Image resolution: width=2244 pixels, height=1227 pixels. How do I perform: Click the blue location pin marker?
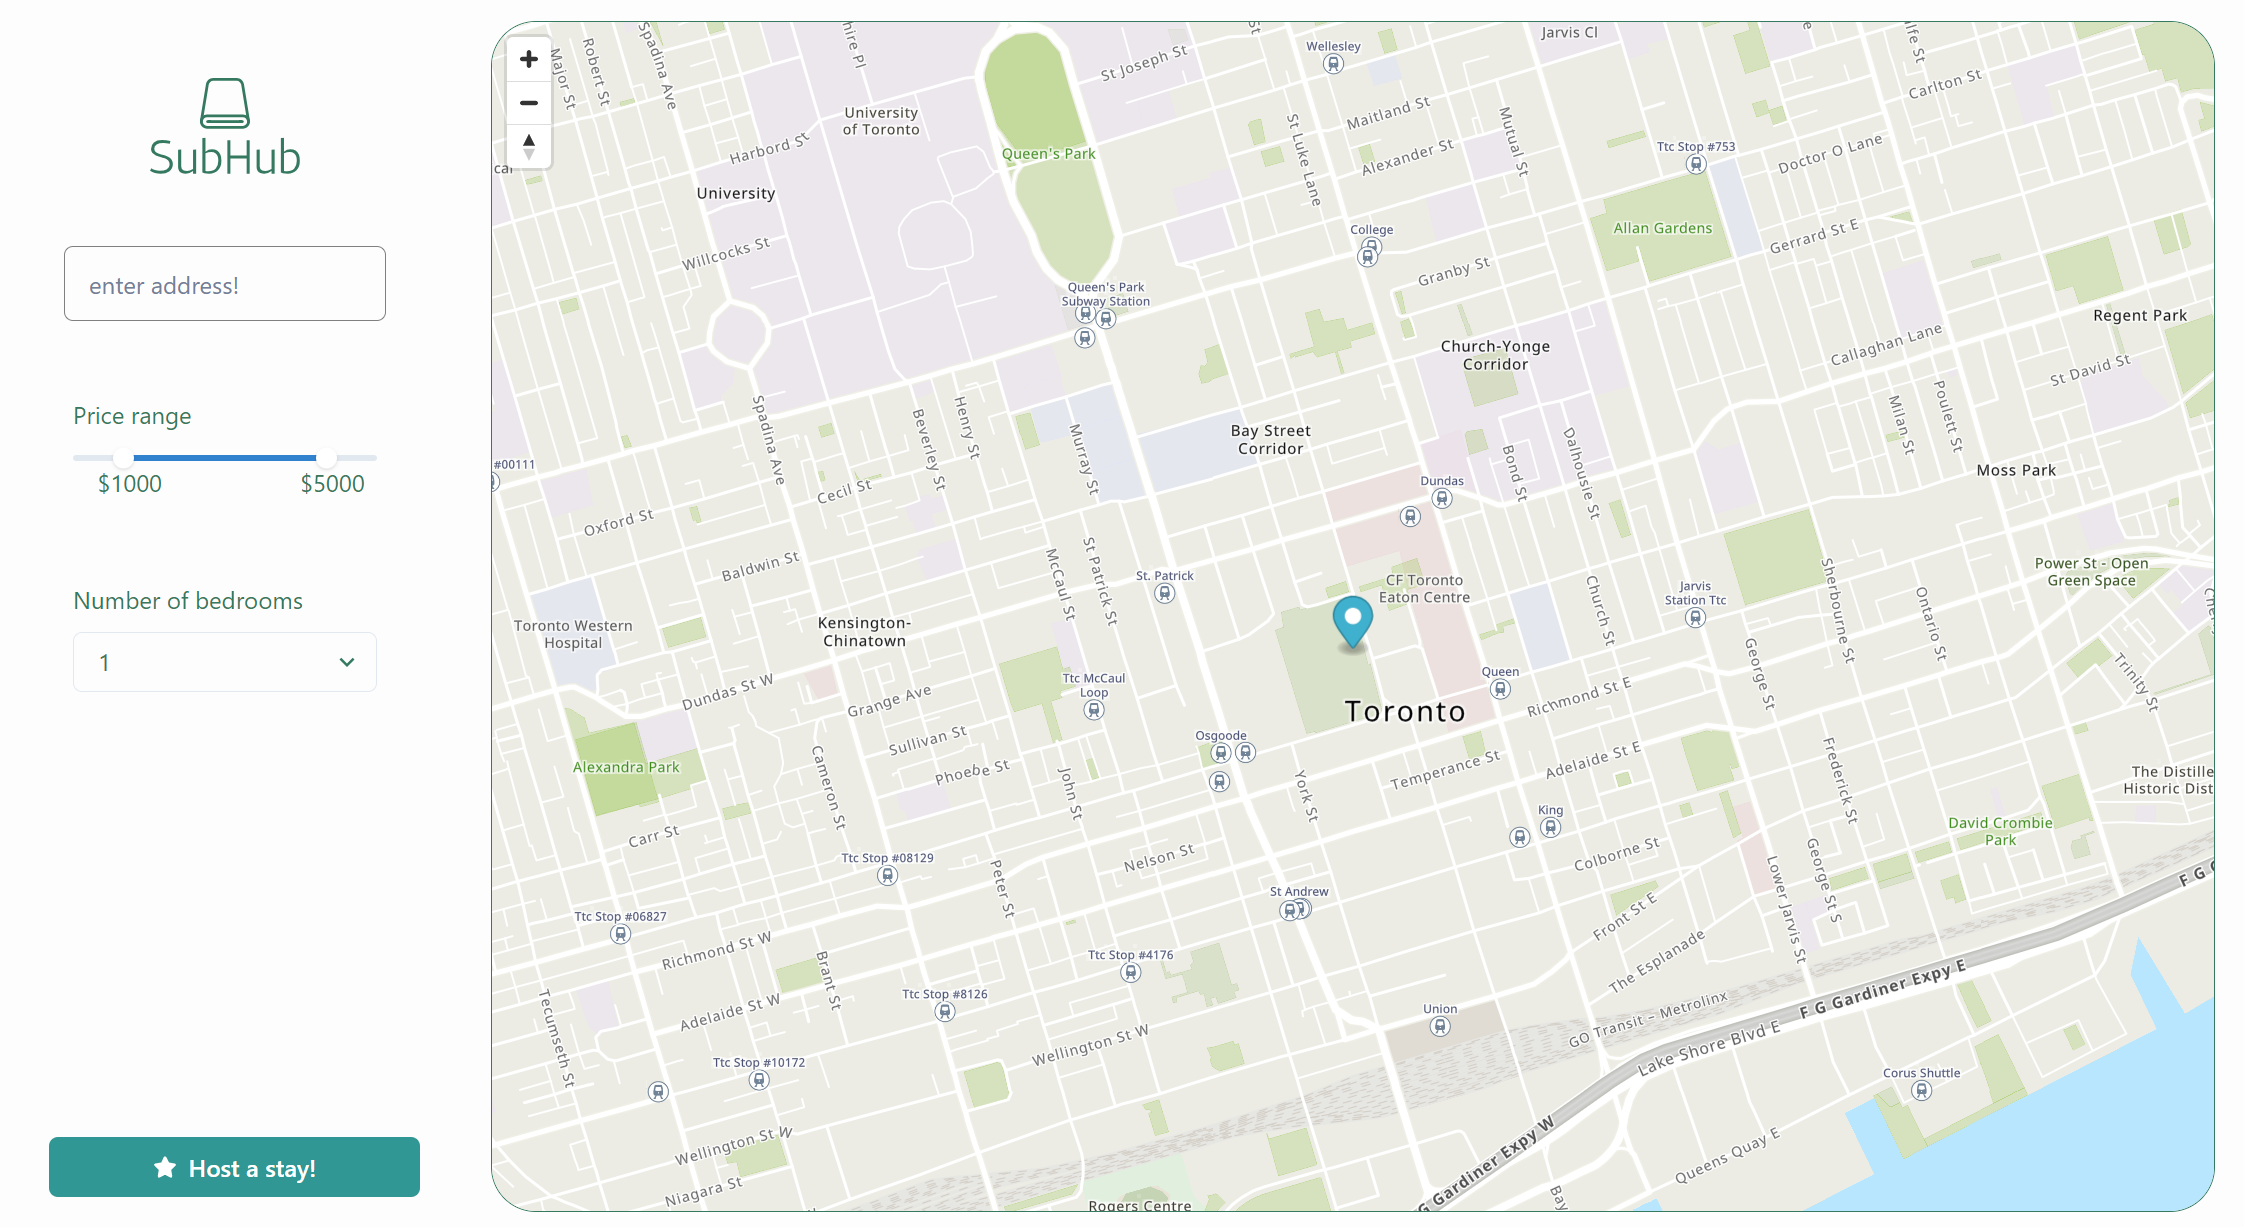1352,620
